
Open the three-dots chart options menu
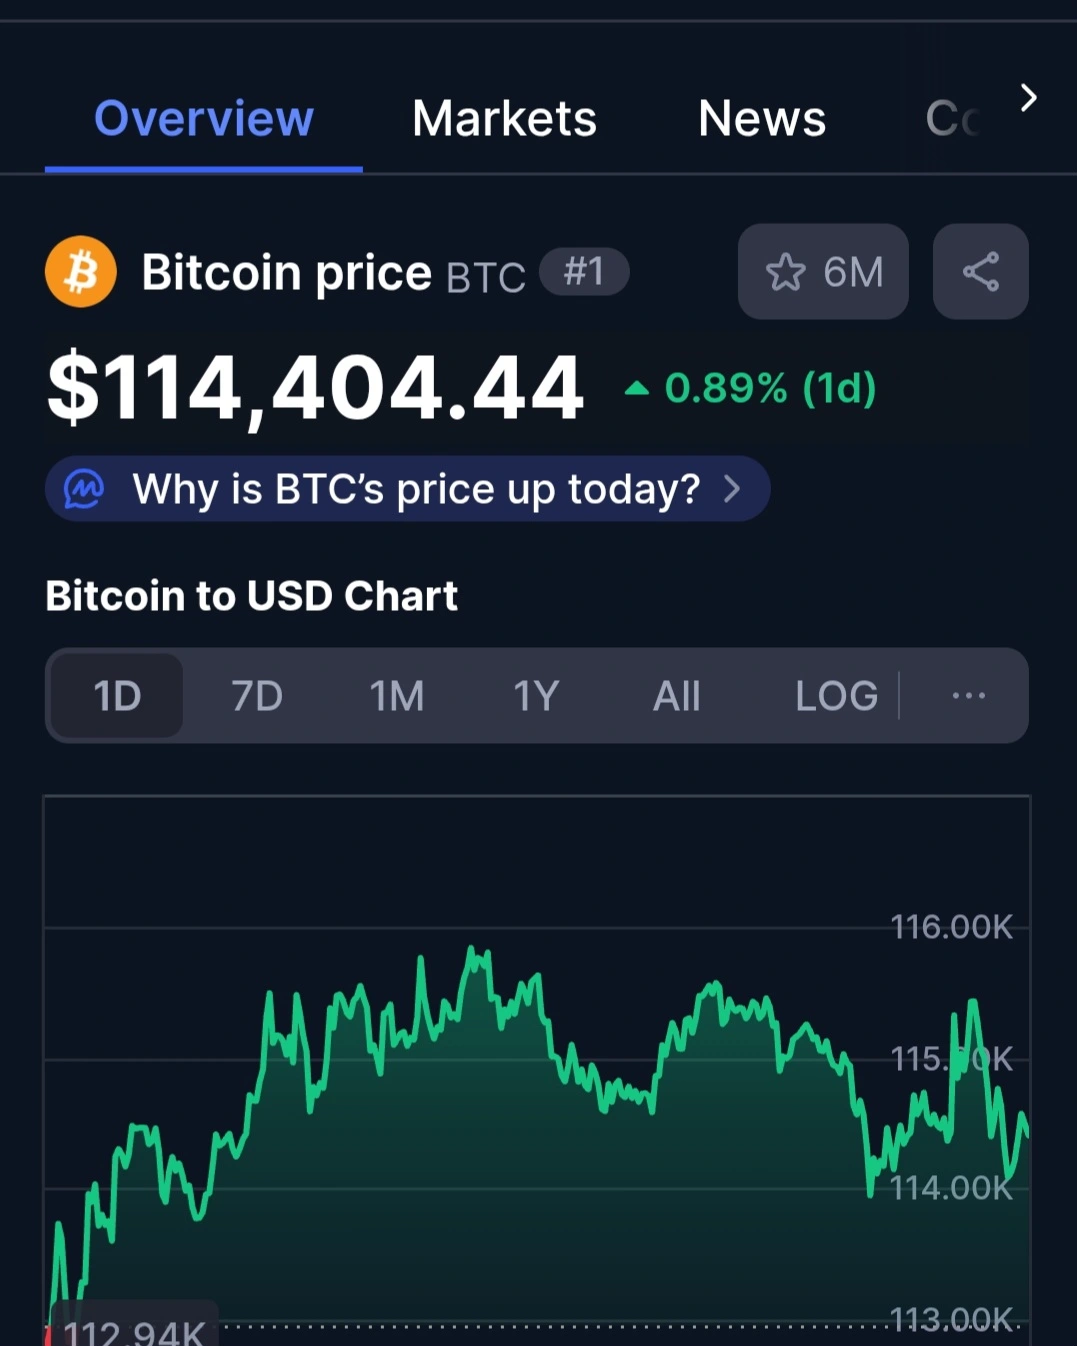(x=968, y=695)
